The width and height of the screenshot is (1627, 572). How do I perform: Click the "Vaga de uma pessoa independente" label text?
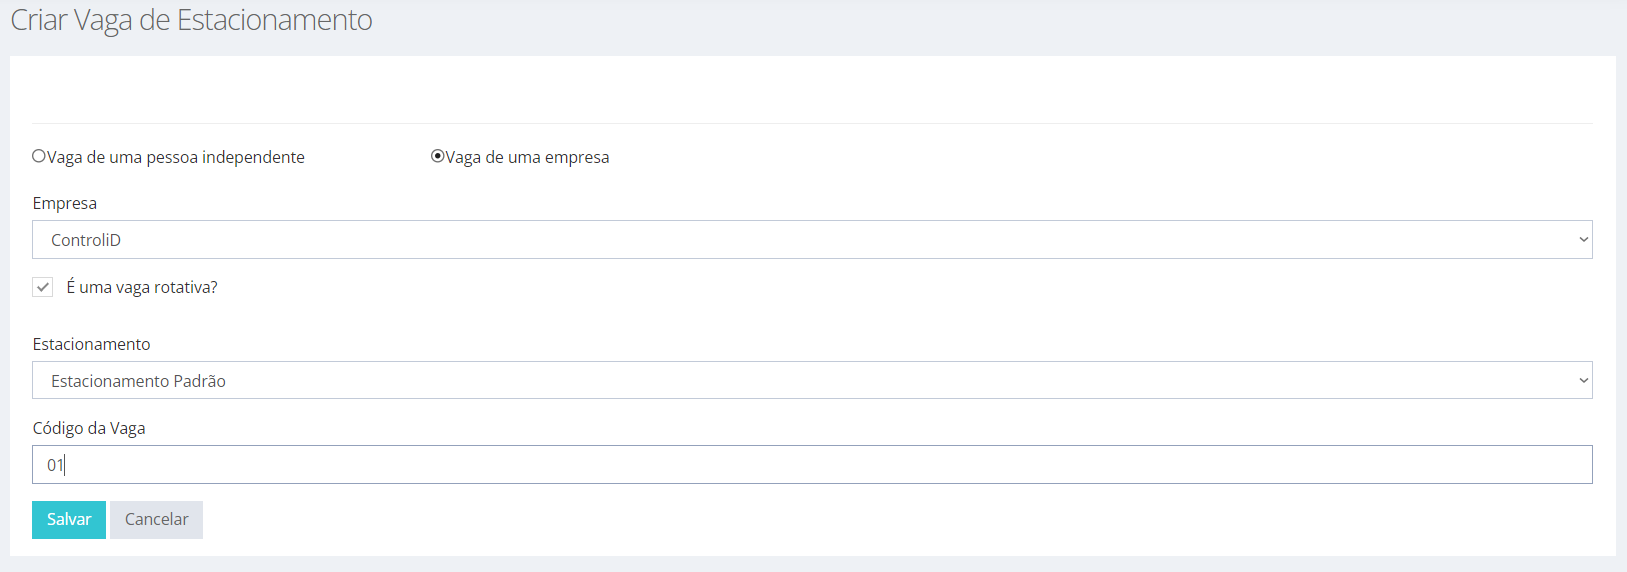point(176,157)
